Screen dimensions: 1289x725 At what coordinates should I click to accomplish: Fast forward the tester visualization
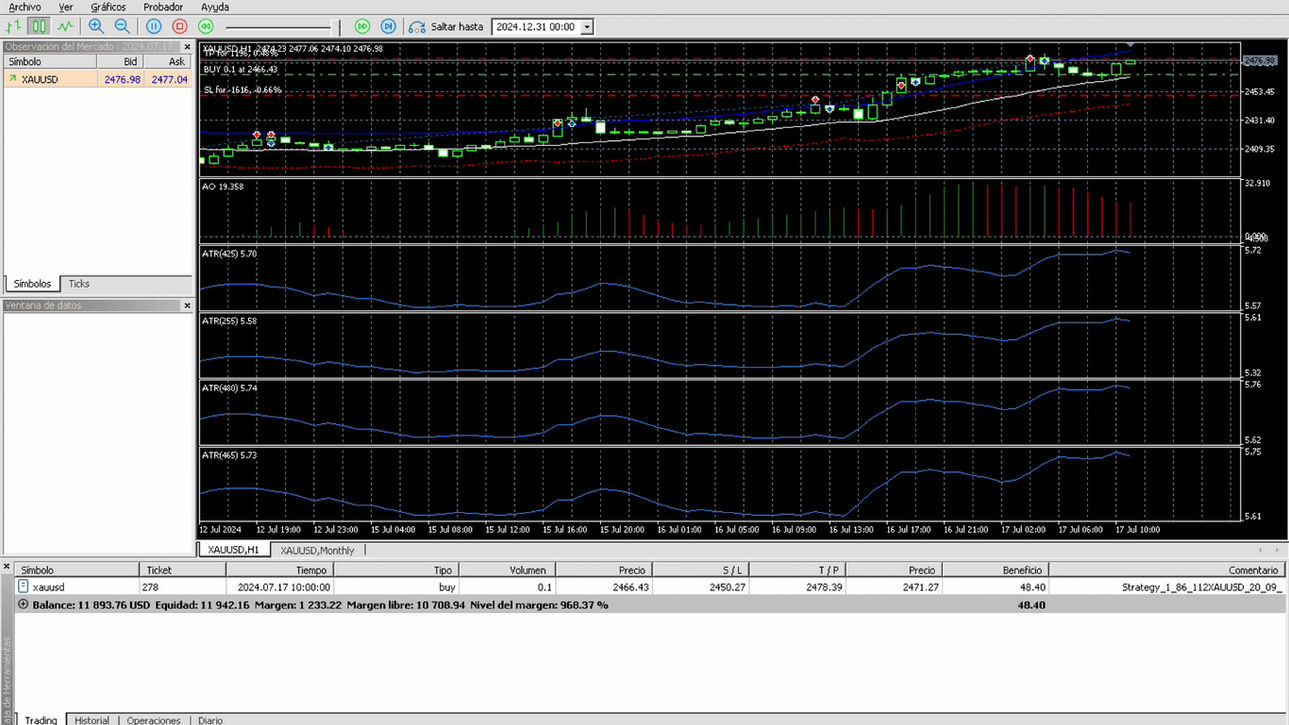pos(362,26)
